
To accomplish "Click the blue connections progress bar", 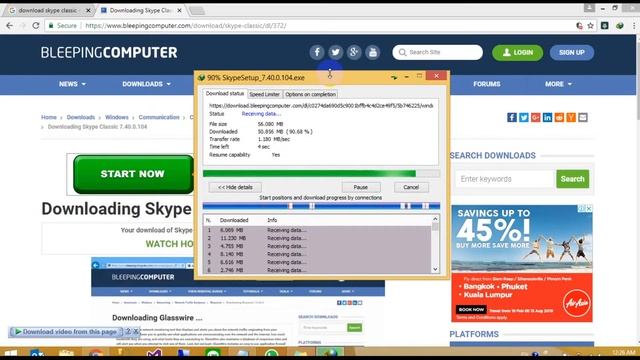I will coord(321,206).
